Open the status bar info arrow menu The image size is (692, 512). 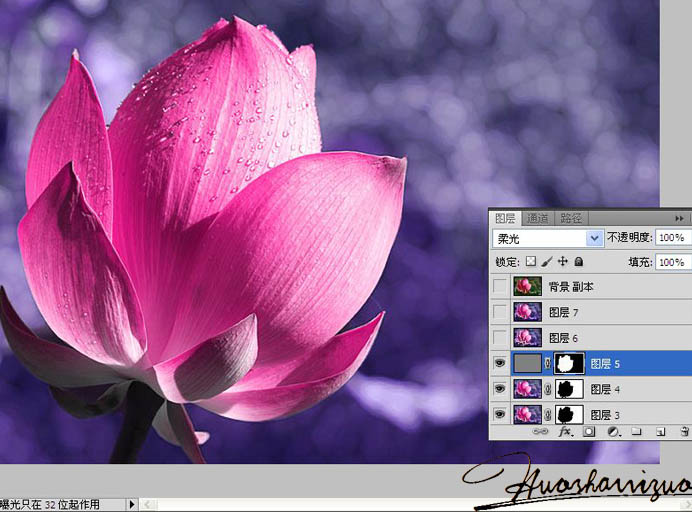pyautogui.click(x=132, y=505)
